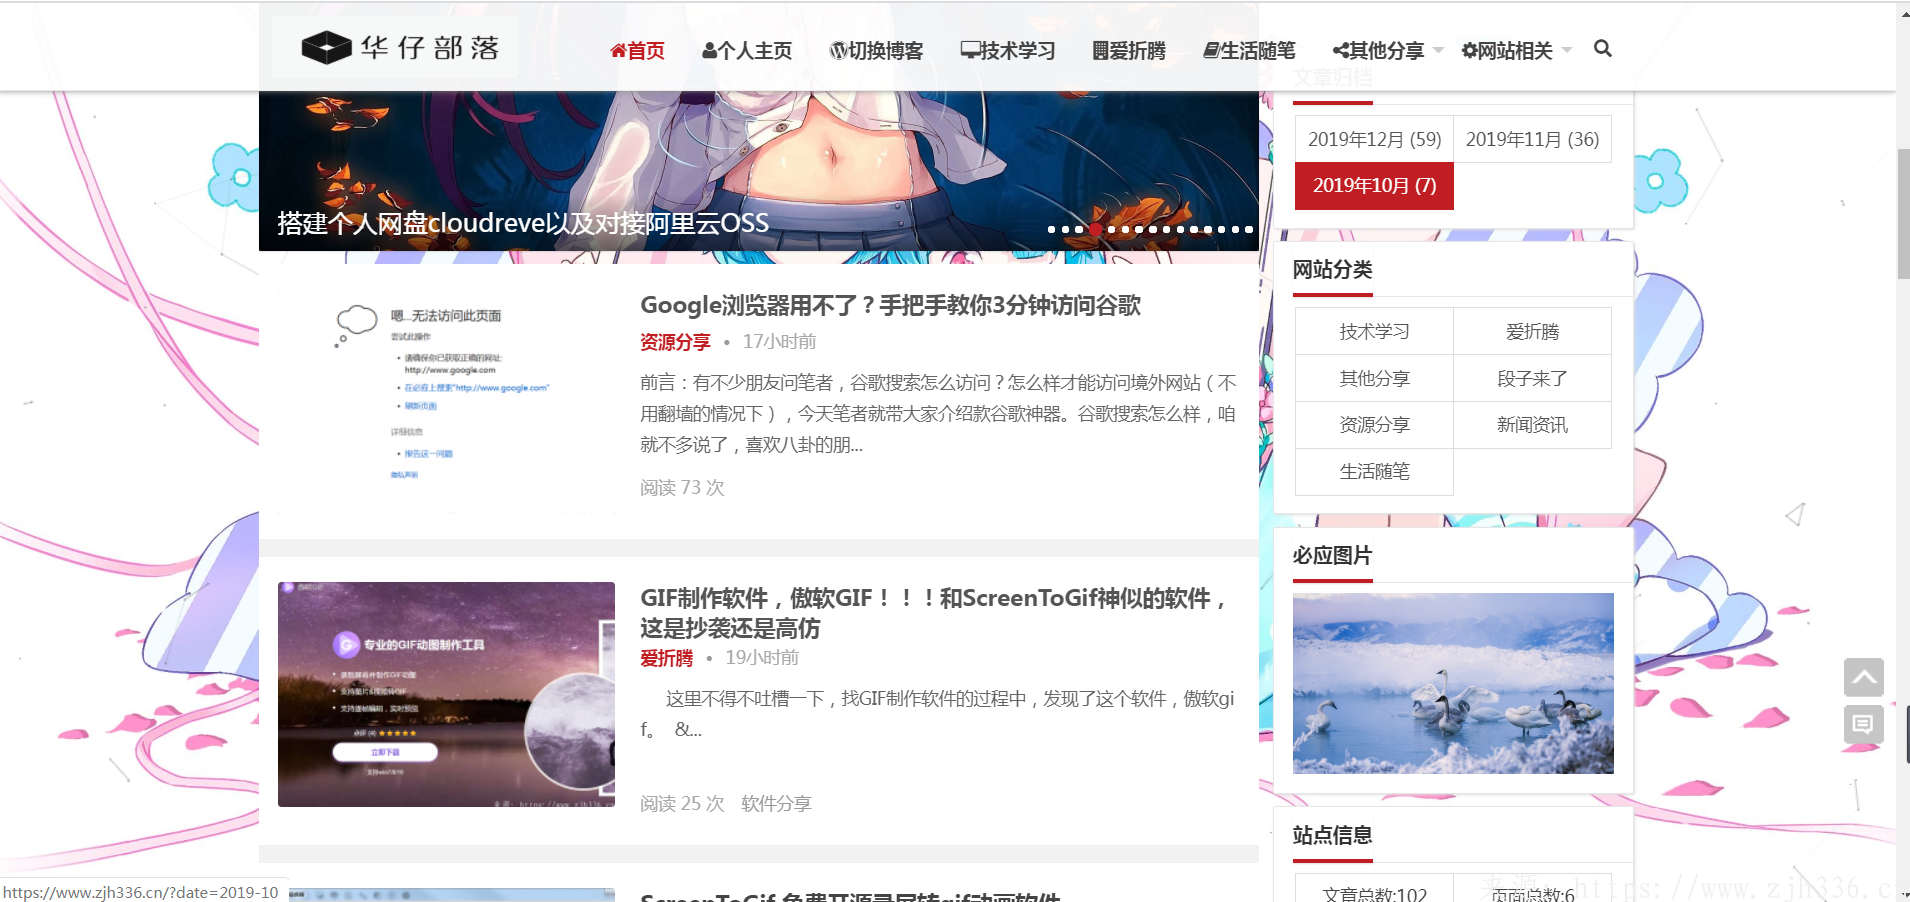
Task: Click the 网站分类 section heading
Action: point(1332,269)
